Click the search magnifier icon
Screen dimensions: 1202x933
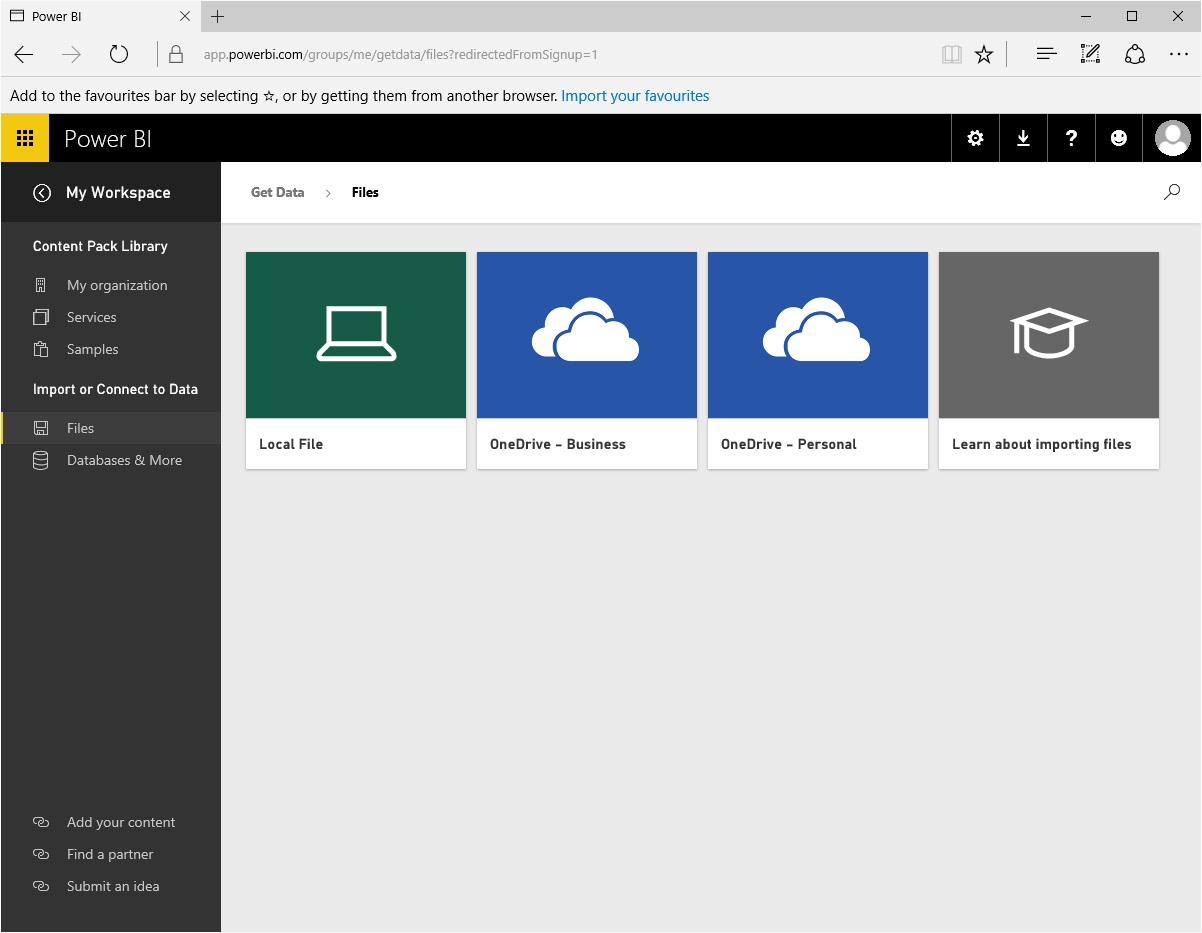click(1172, 192)
